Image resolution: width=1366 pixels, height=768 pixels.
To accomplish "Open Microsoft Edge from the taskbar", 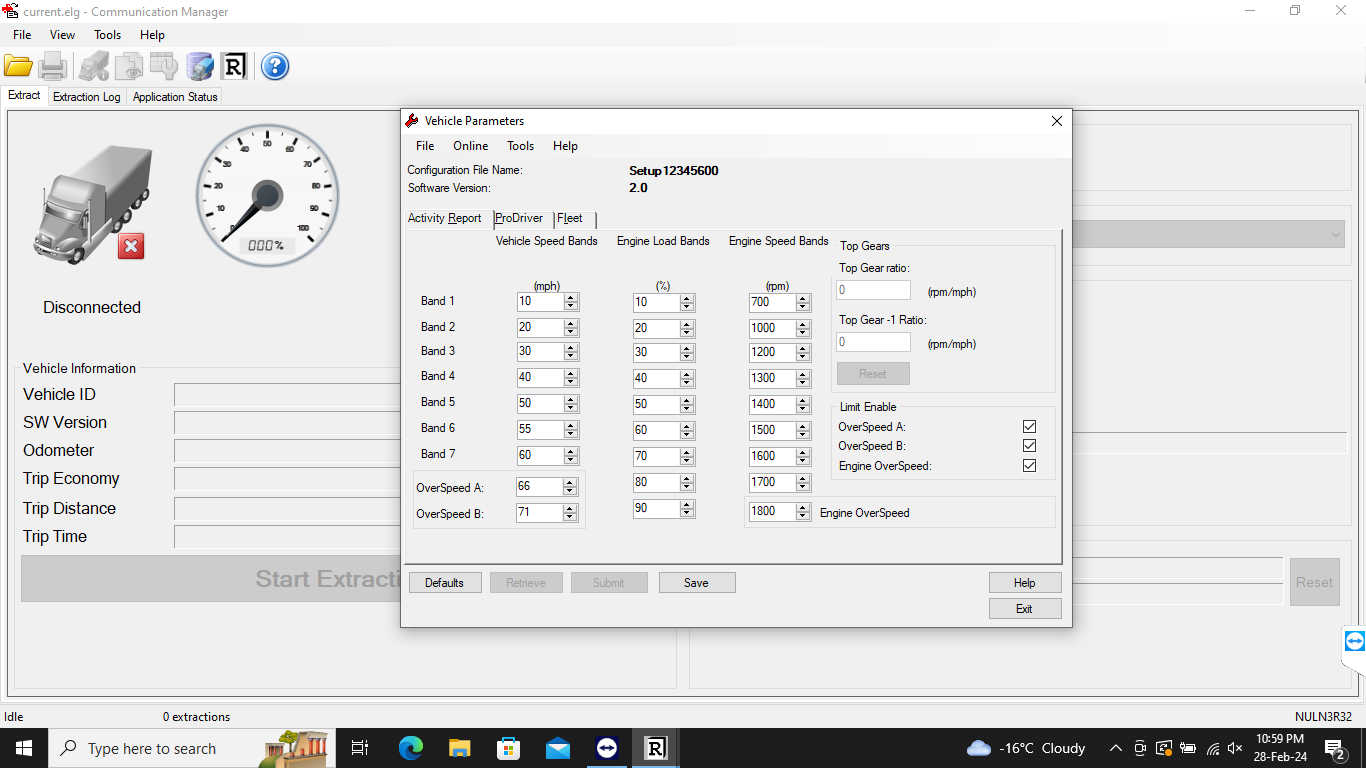I will (411, 748).
